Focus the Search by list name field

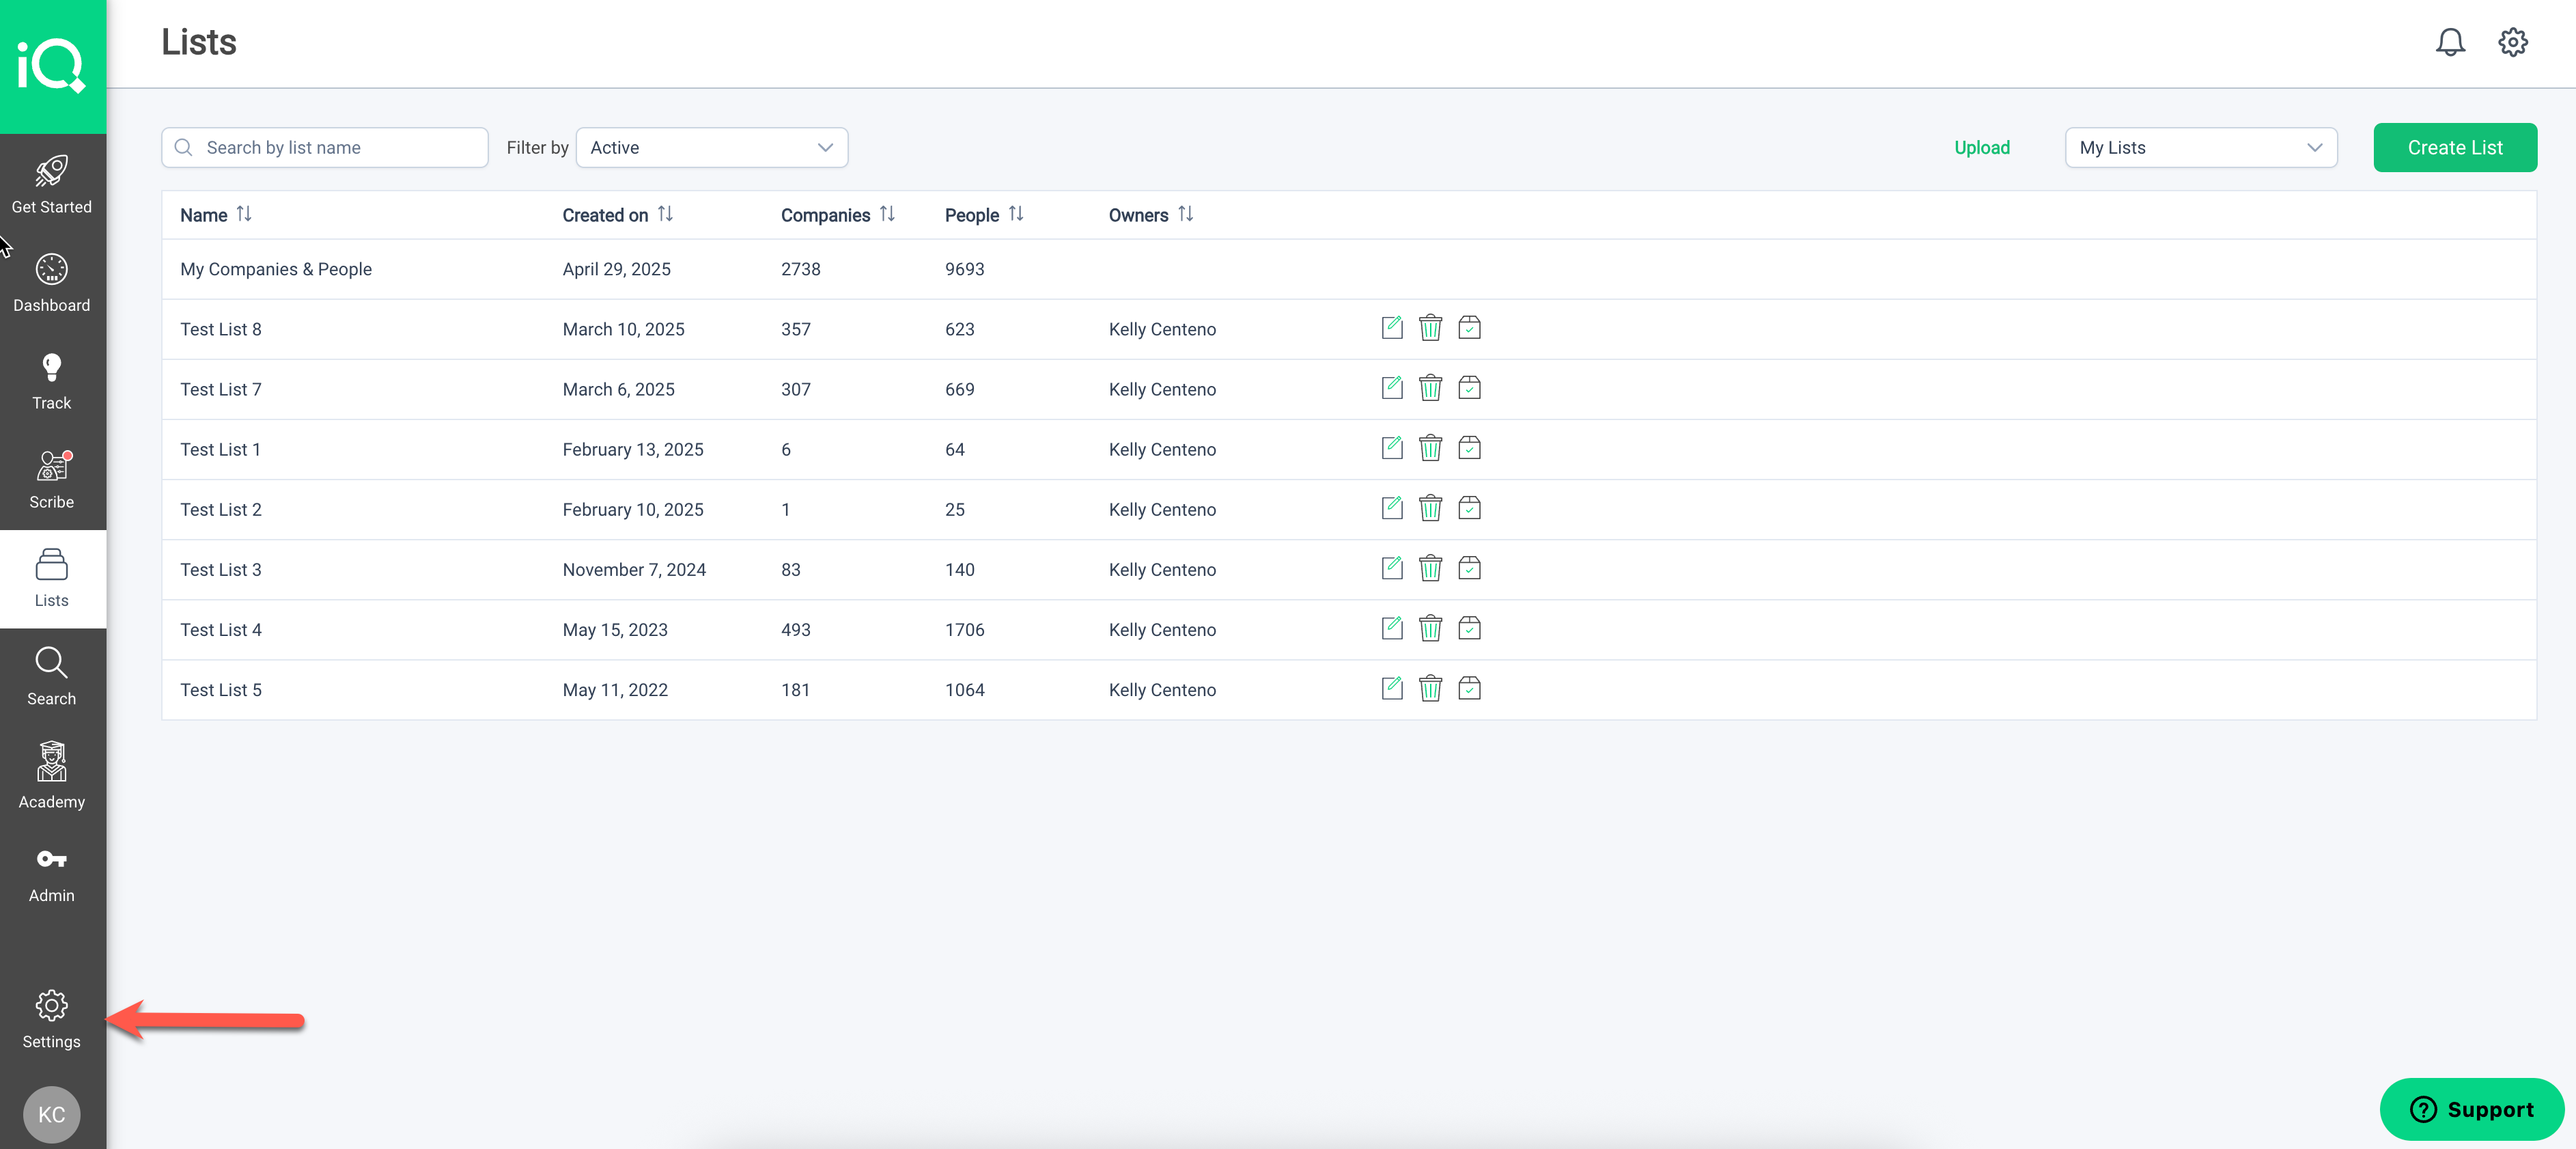[325, 147]
